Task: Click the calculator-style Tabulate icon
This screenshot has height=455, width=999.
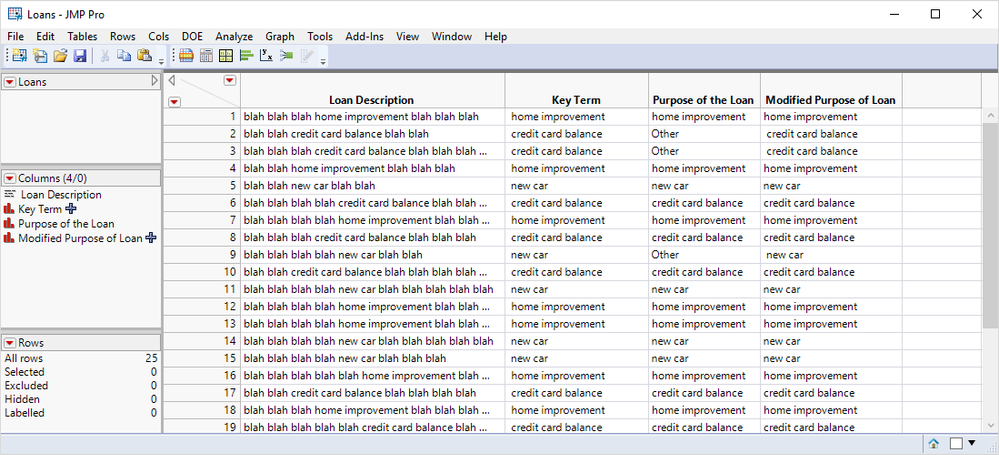Action: [206, 56]
